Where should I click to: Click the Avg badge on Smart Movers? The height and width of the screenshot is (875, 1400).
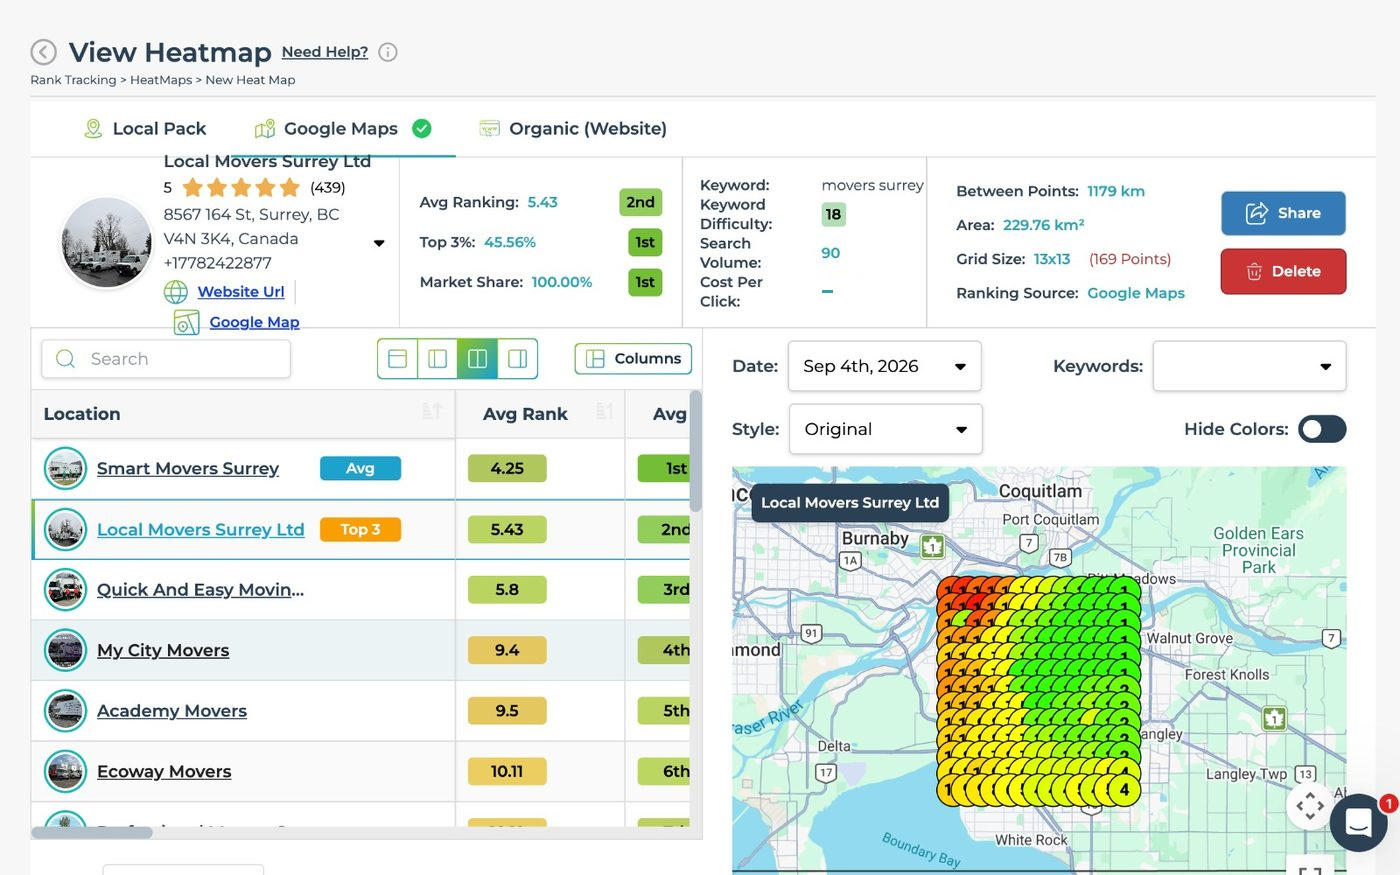[x=360, y=468]
